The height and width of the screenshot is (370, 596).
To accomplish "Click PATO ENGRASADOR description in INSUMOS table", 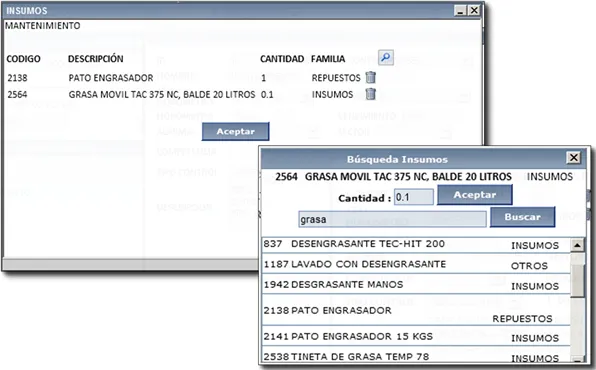I will point(111,78).
